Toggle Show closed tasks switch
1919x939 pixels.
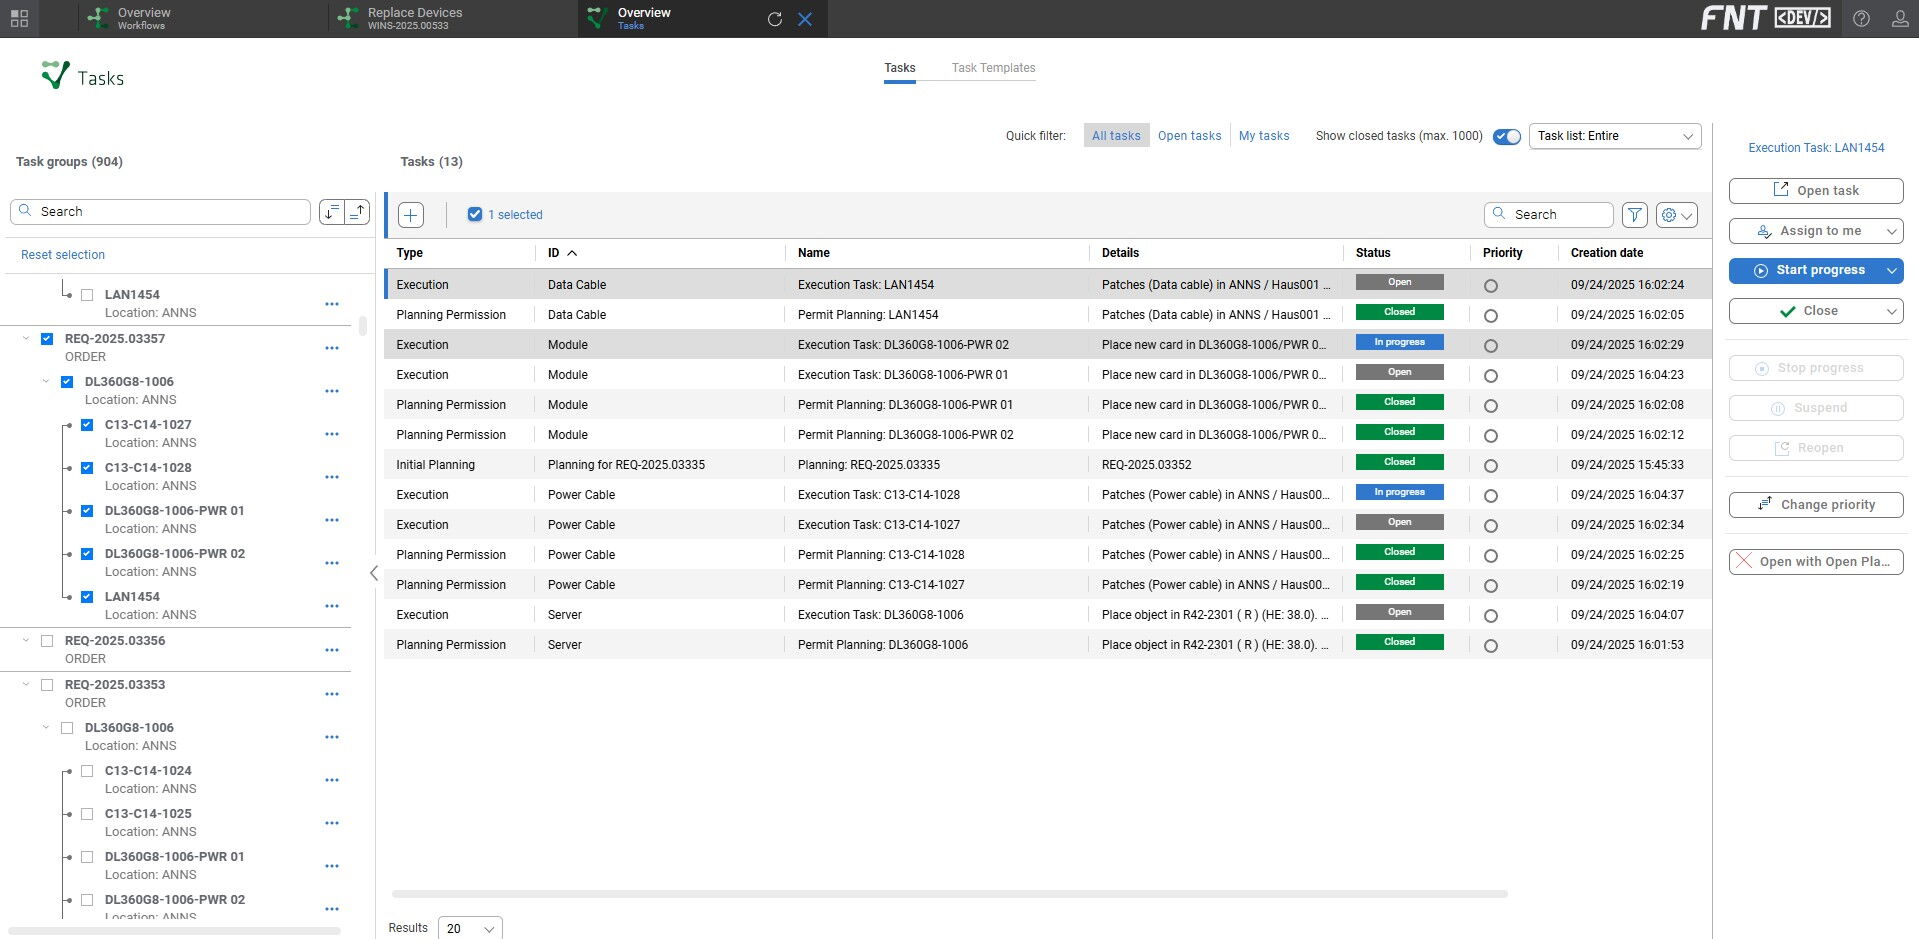1506,137
